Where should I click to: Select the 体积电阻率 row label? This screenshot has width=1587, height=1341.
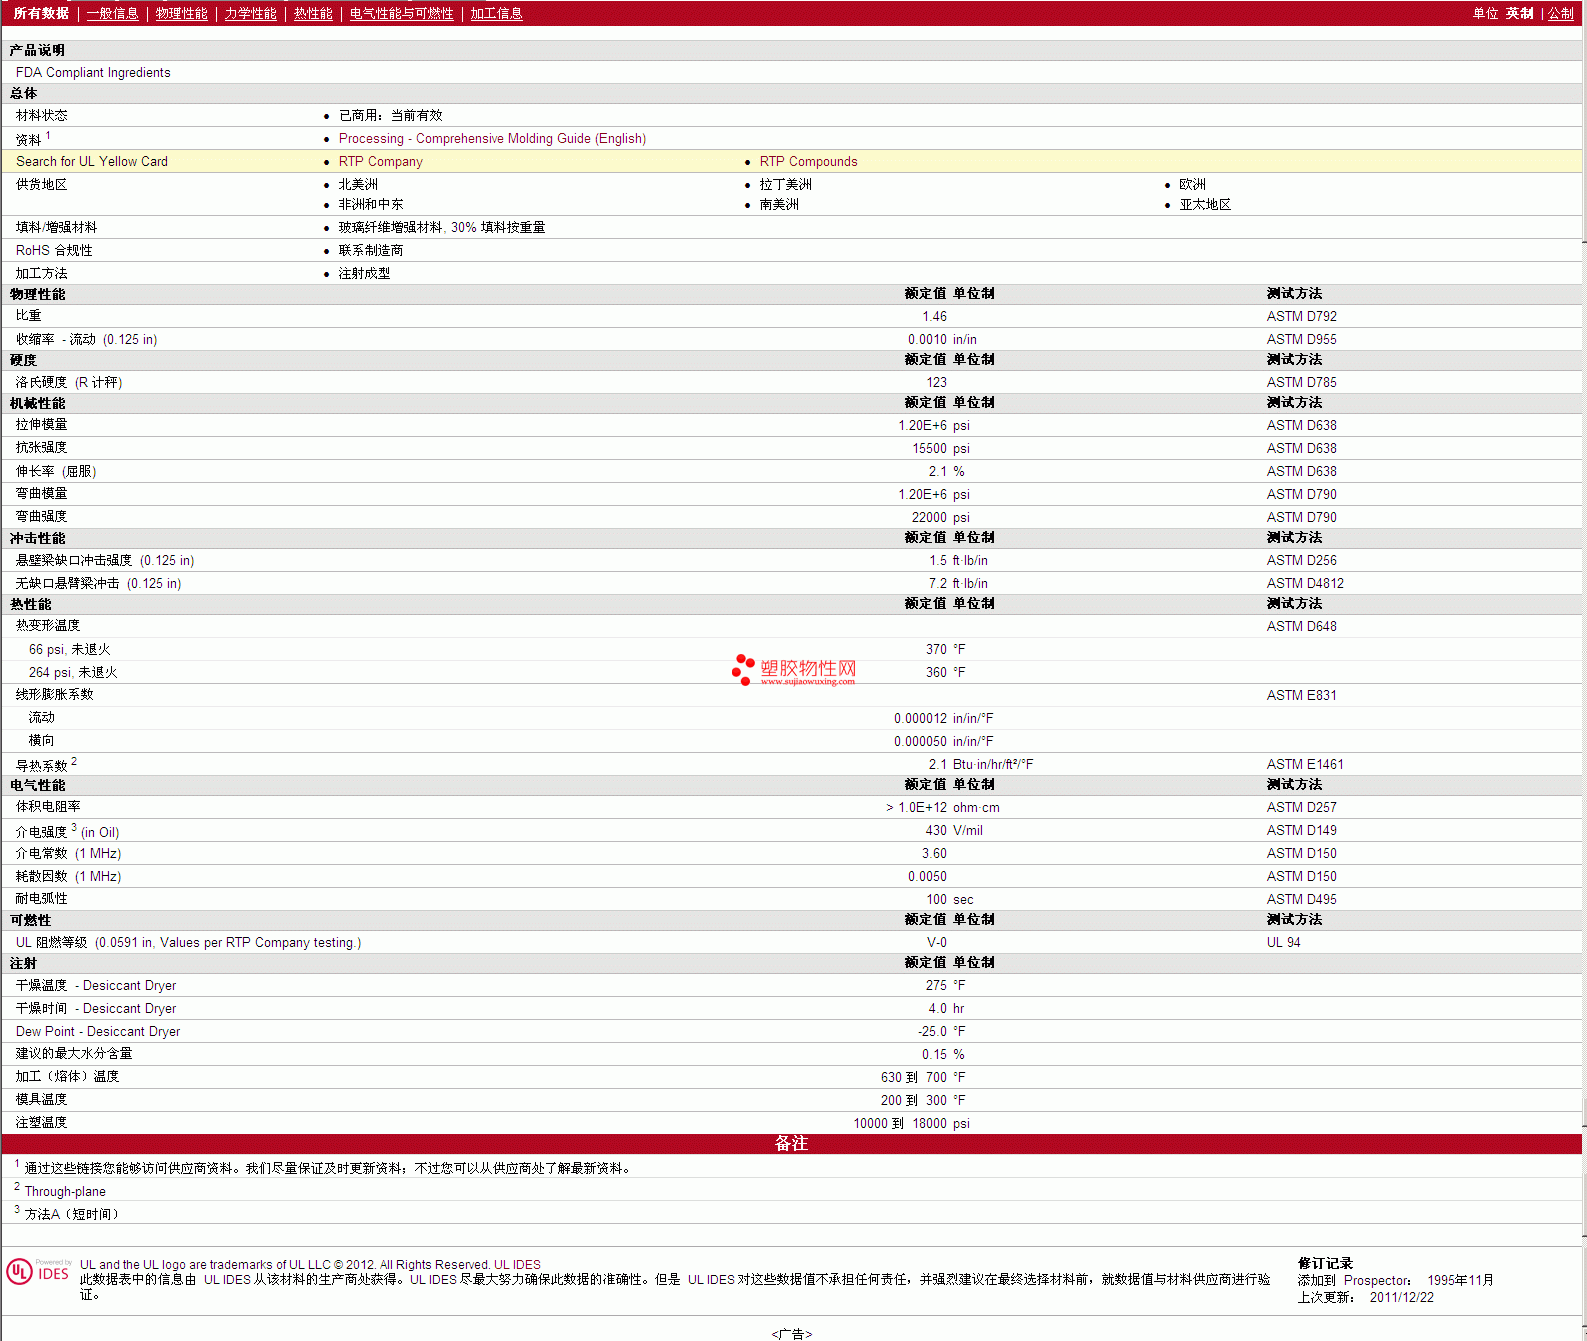point(48,807)
